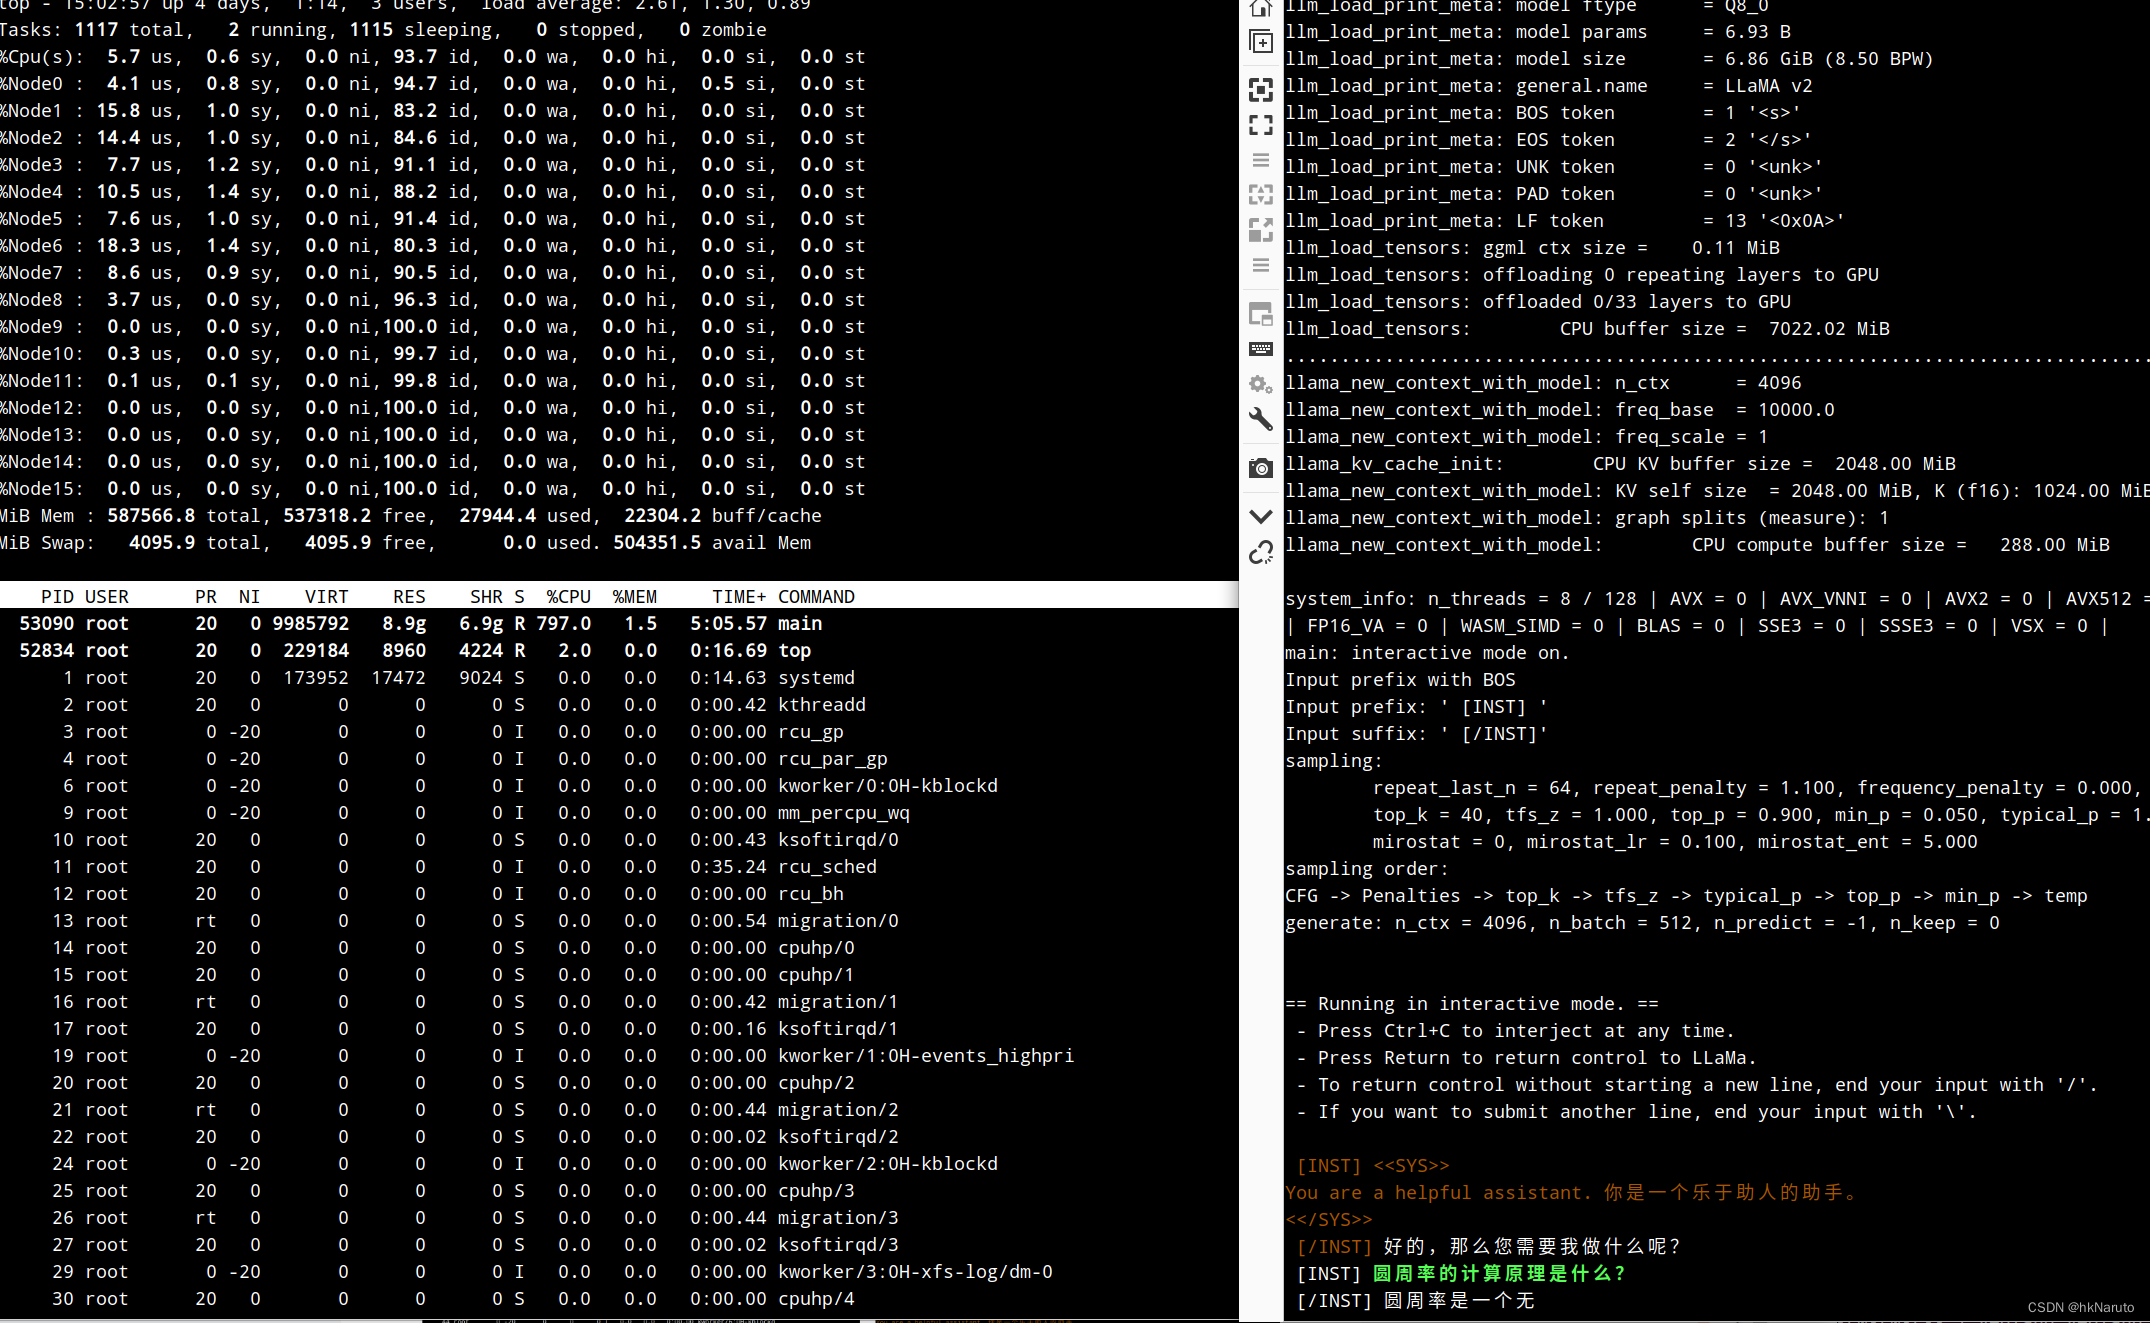Take a screenshot with camera icon
Screen dimensions: 2150x1323
[x=1261, y=468]
